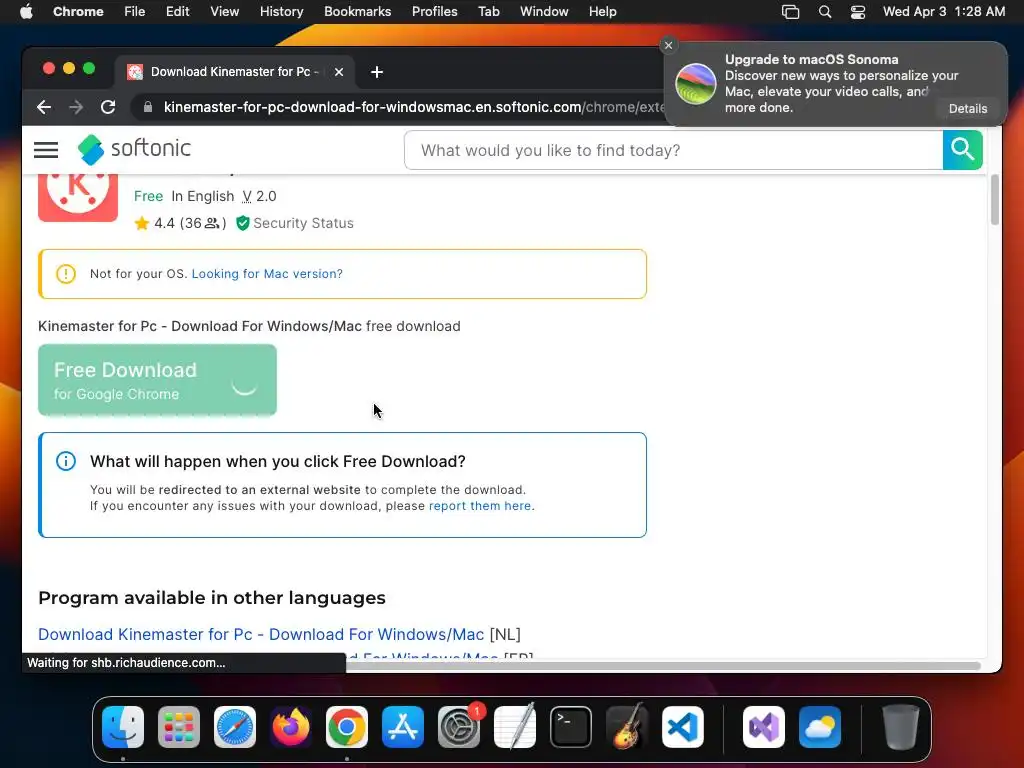This screenshot has height=768, width=1024.
Task: Open Terminal from the dock
Action: click(571, 726)
